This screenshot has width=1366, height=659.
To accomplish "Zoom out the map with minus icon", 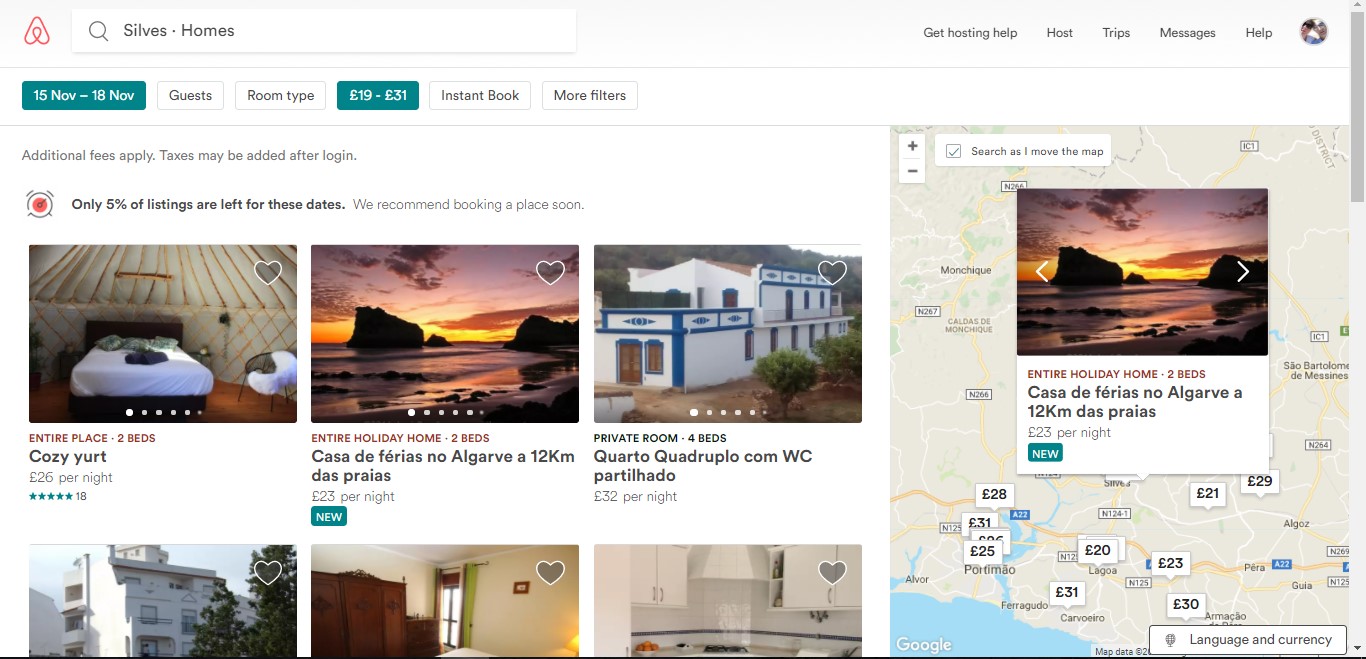I will [912, 171].
